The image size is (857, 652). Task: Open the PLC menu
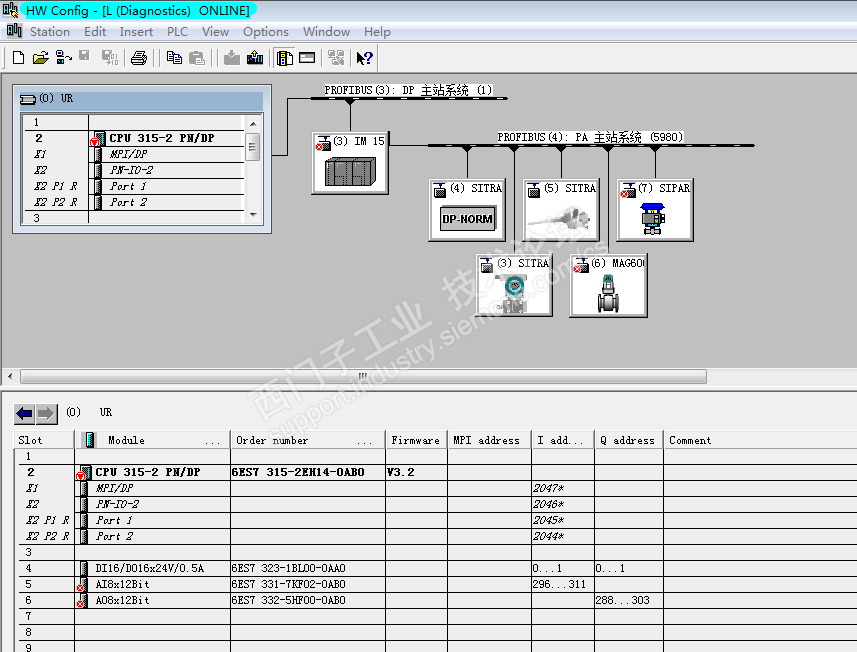click(177, 32)
